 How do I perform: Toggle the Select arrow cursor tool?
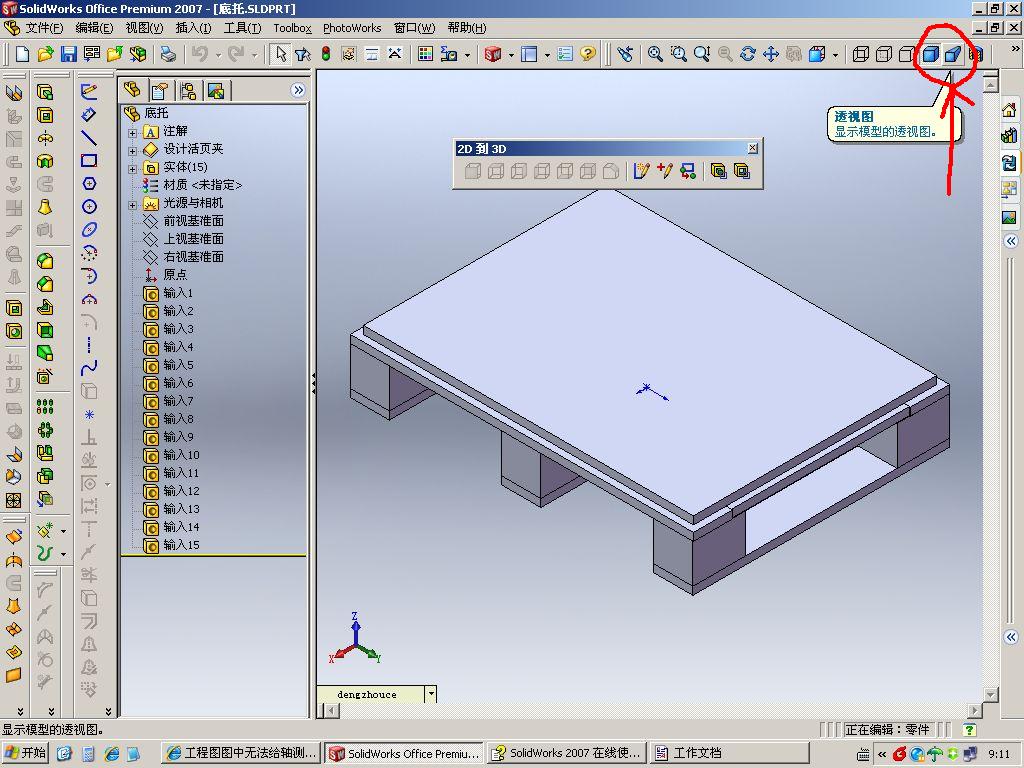point(280,54)
